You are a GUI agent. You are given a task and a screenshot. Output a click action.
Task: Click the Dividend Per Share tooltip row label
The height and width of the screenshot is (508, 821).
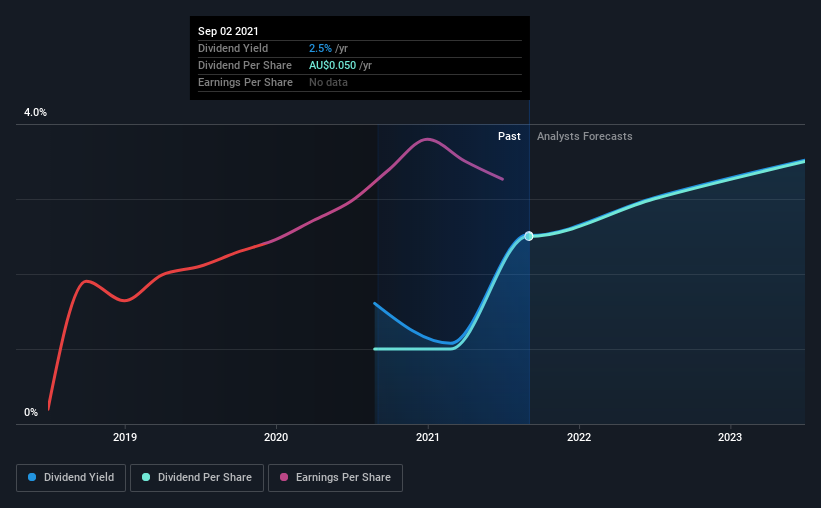tap(245, 65)
